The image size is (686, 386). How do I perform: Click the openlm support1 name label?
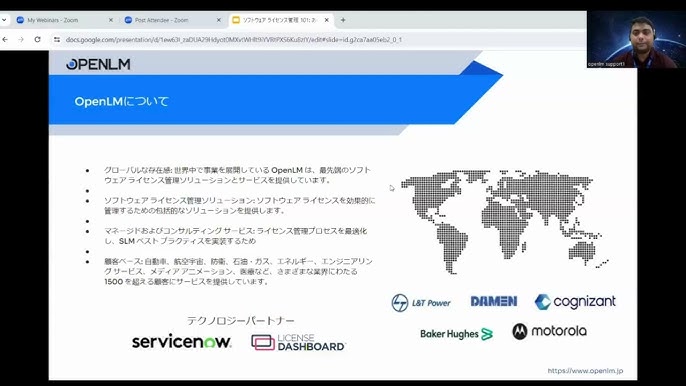click(x=606, y=64)
